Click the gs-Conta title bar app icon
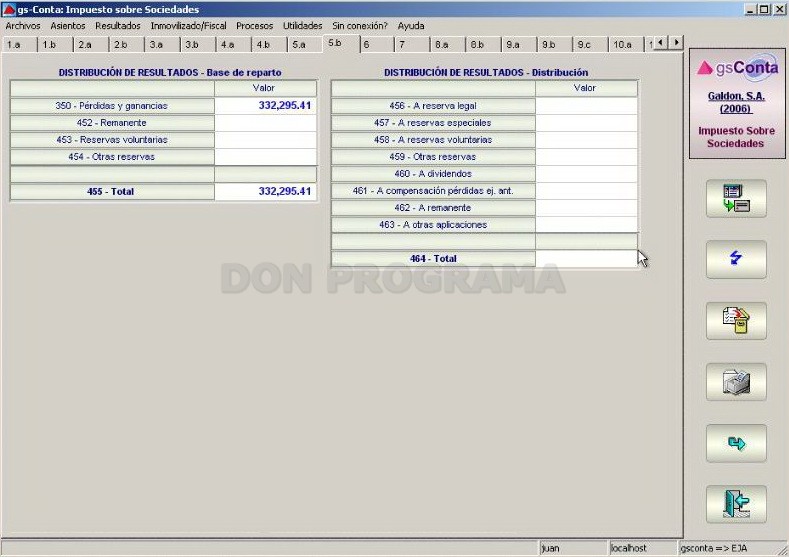Image resolution: width=789 pixels, height=557 pixels. pyautogui.click(x=9, y=9)
